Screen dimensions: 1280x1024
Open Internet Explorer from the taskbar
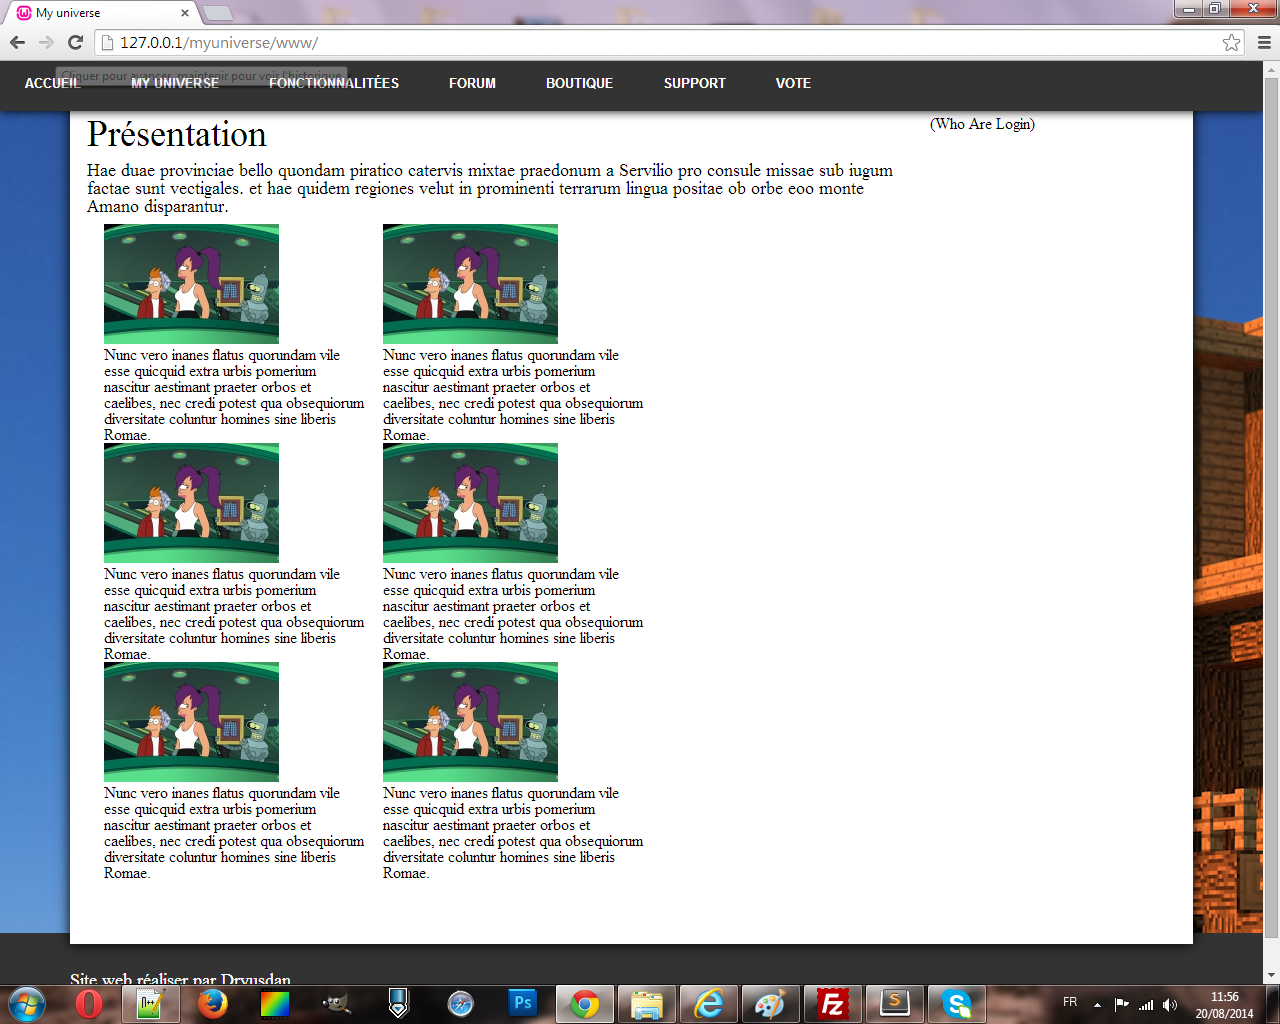coord(709,1003)
